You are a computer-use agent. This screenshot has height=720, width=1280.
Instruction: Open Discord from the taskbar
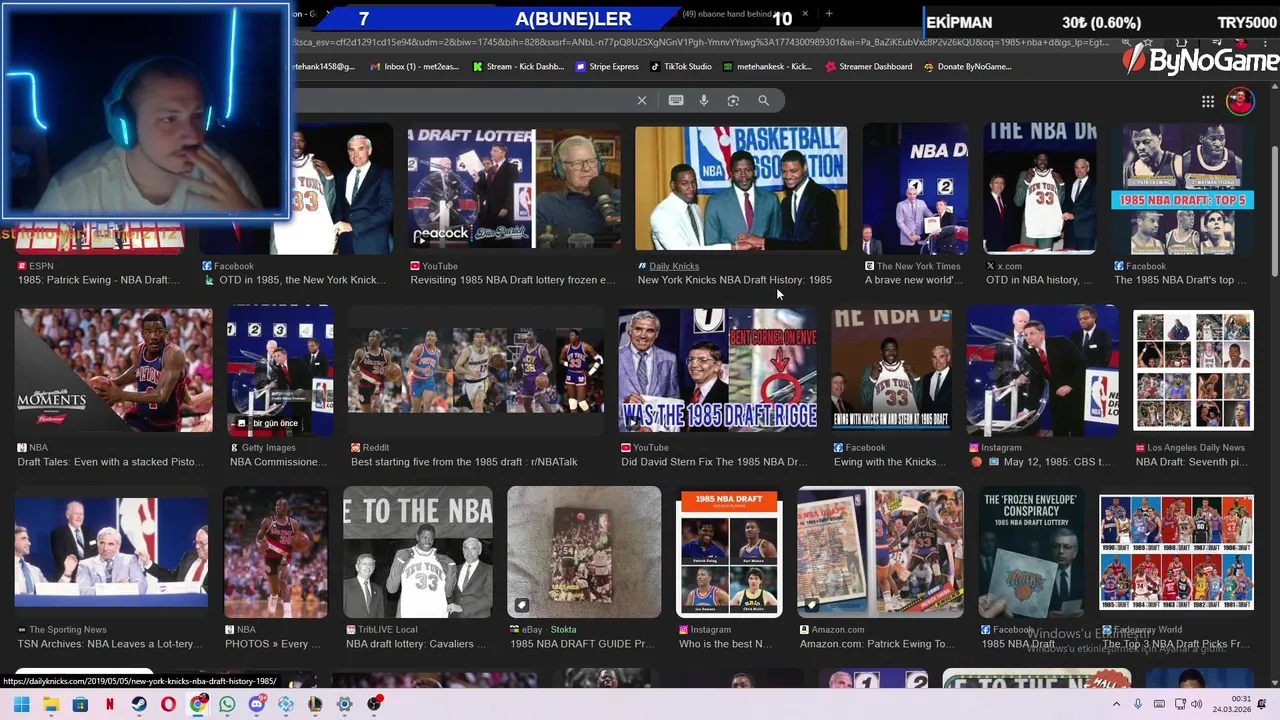click(x=256, y=704)
